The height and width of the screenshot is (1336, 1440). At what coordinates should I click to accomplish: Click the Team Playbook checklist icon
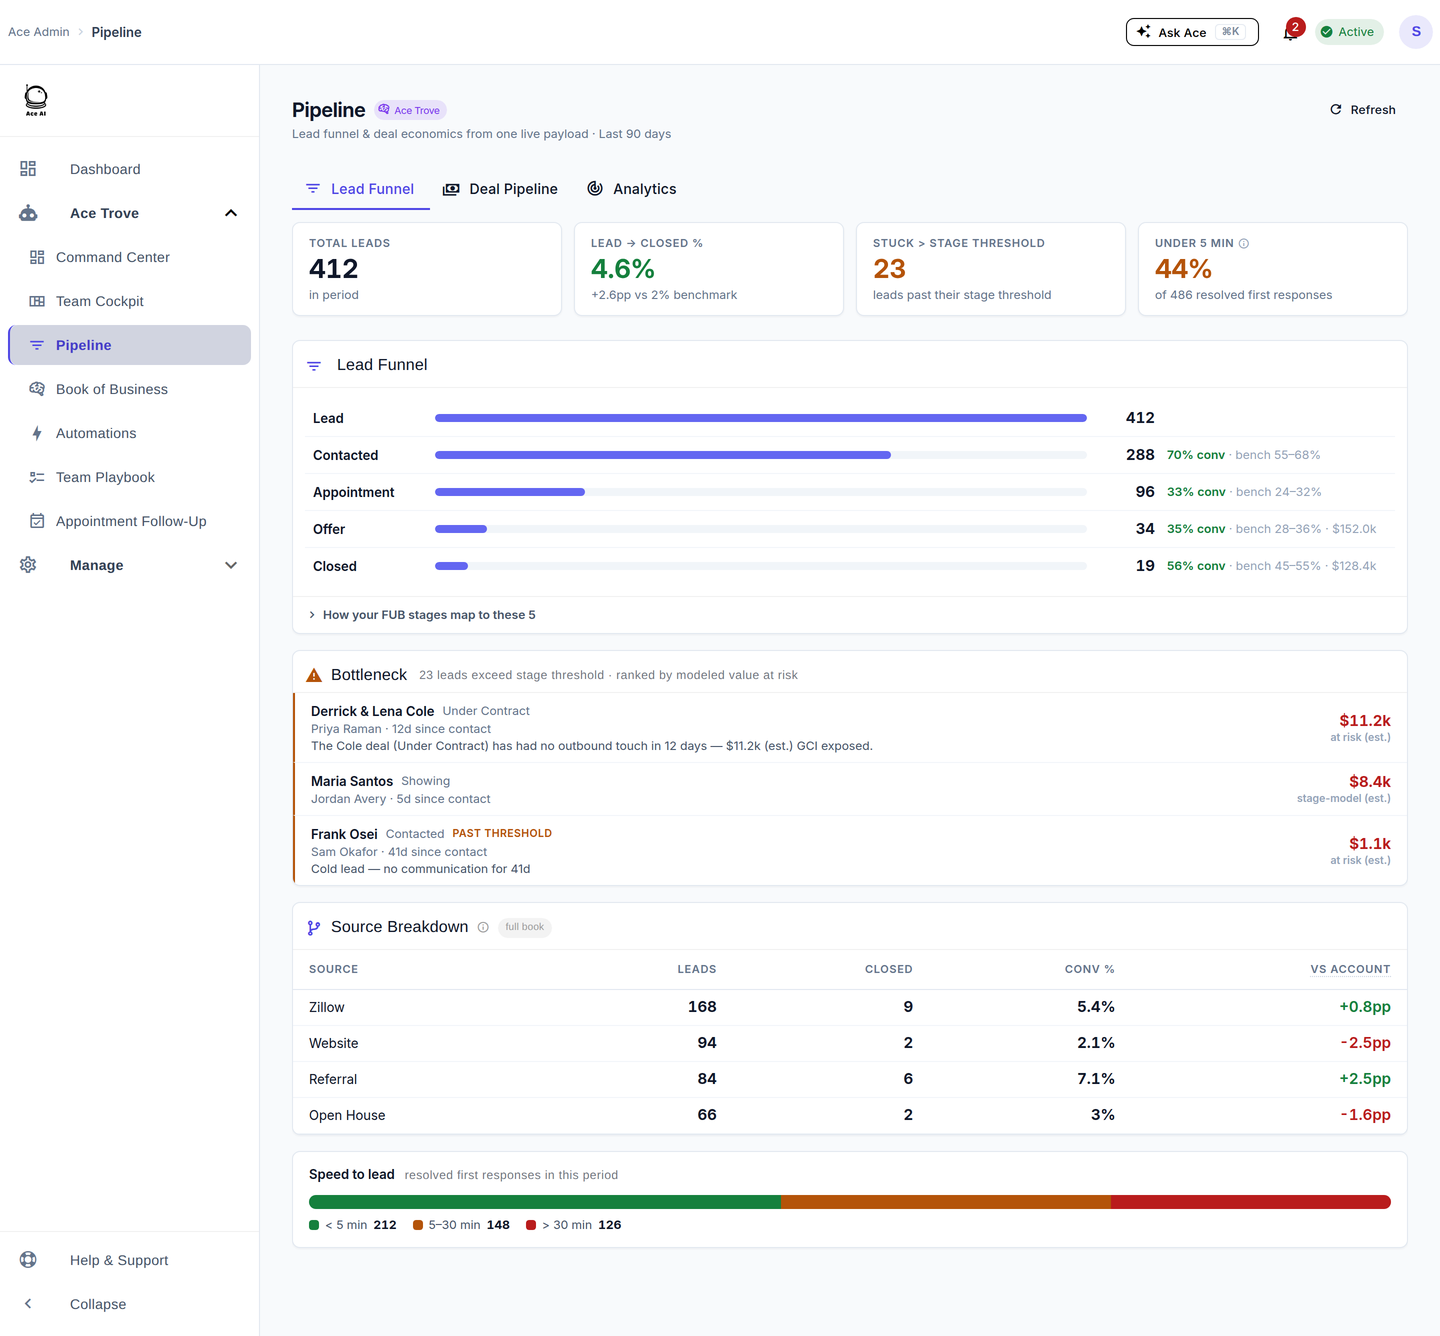pos(37,477)
